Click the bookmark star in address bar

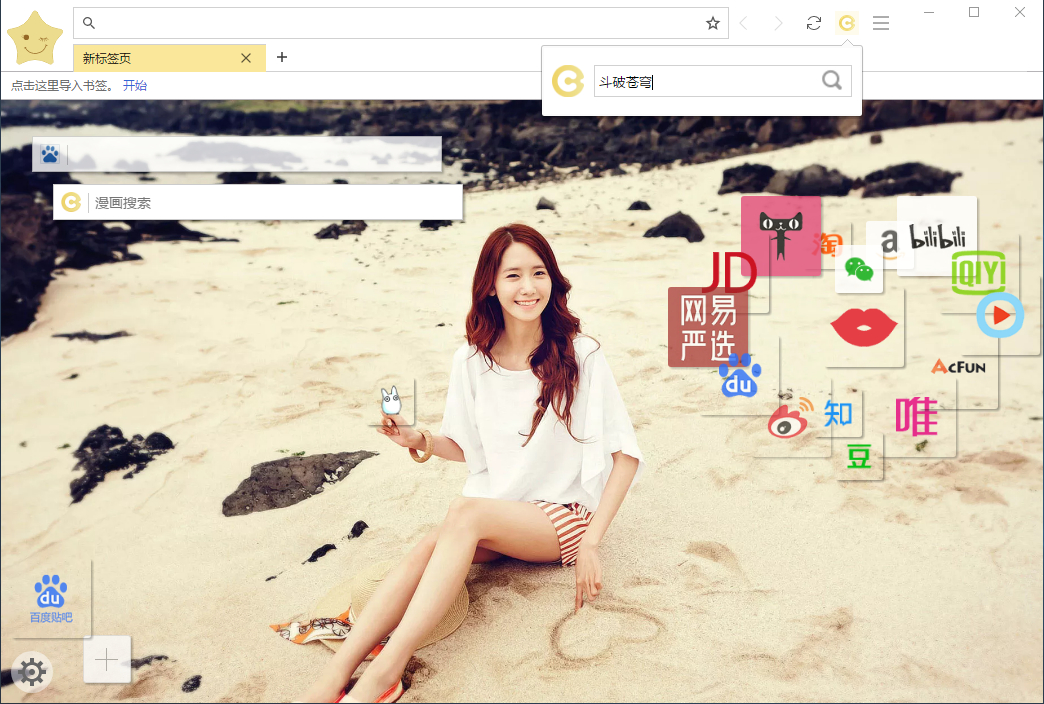[x=712, y=23]
